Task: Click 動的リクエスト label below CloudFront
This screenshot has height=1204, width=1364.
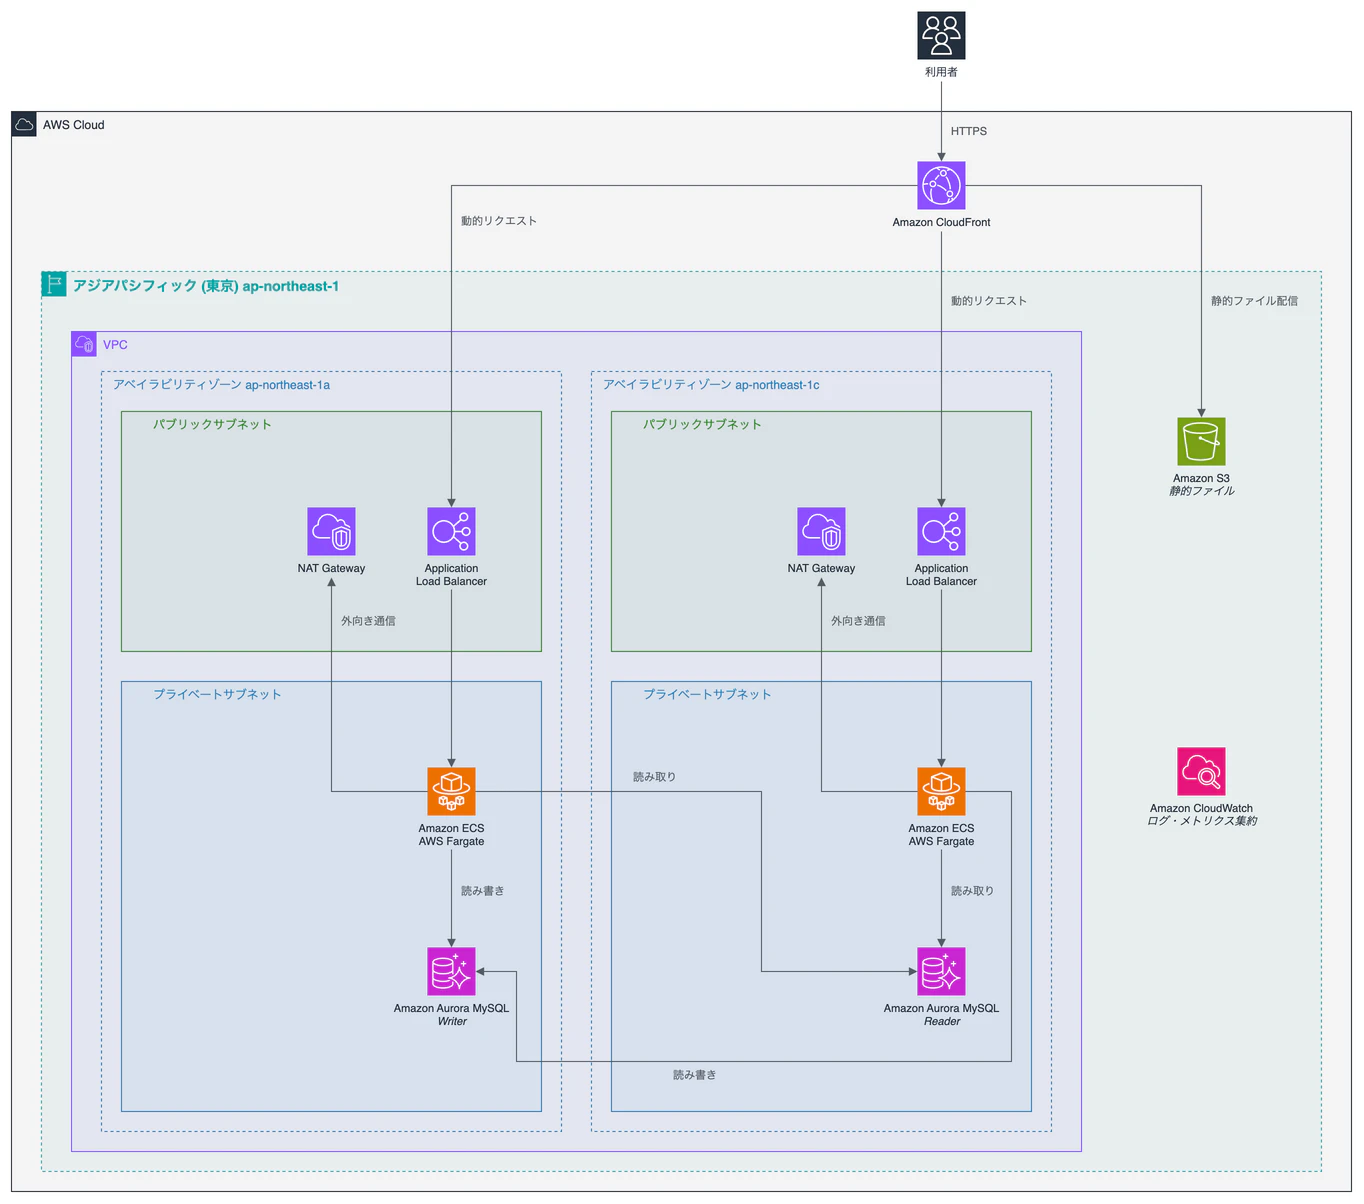Action: tap(989, 301)
